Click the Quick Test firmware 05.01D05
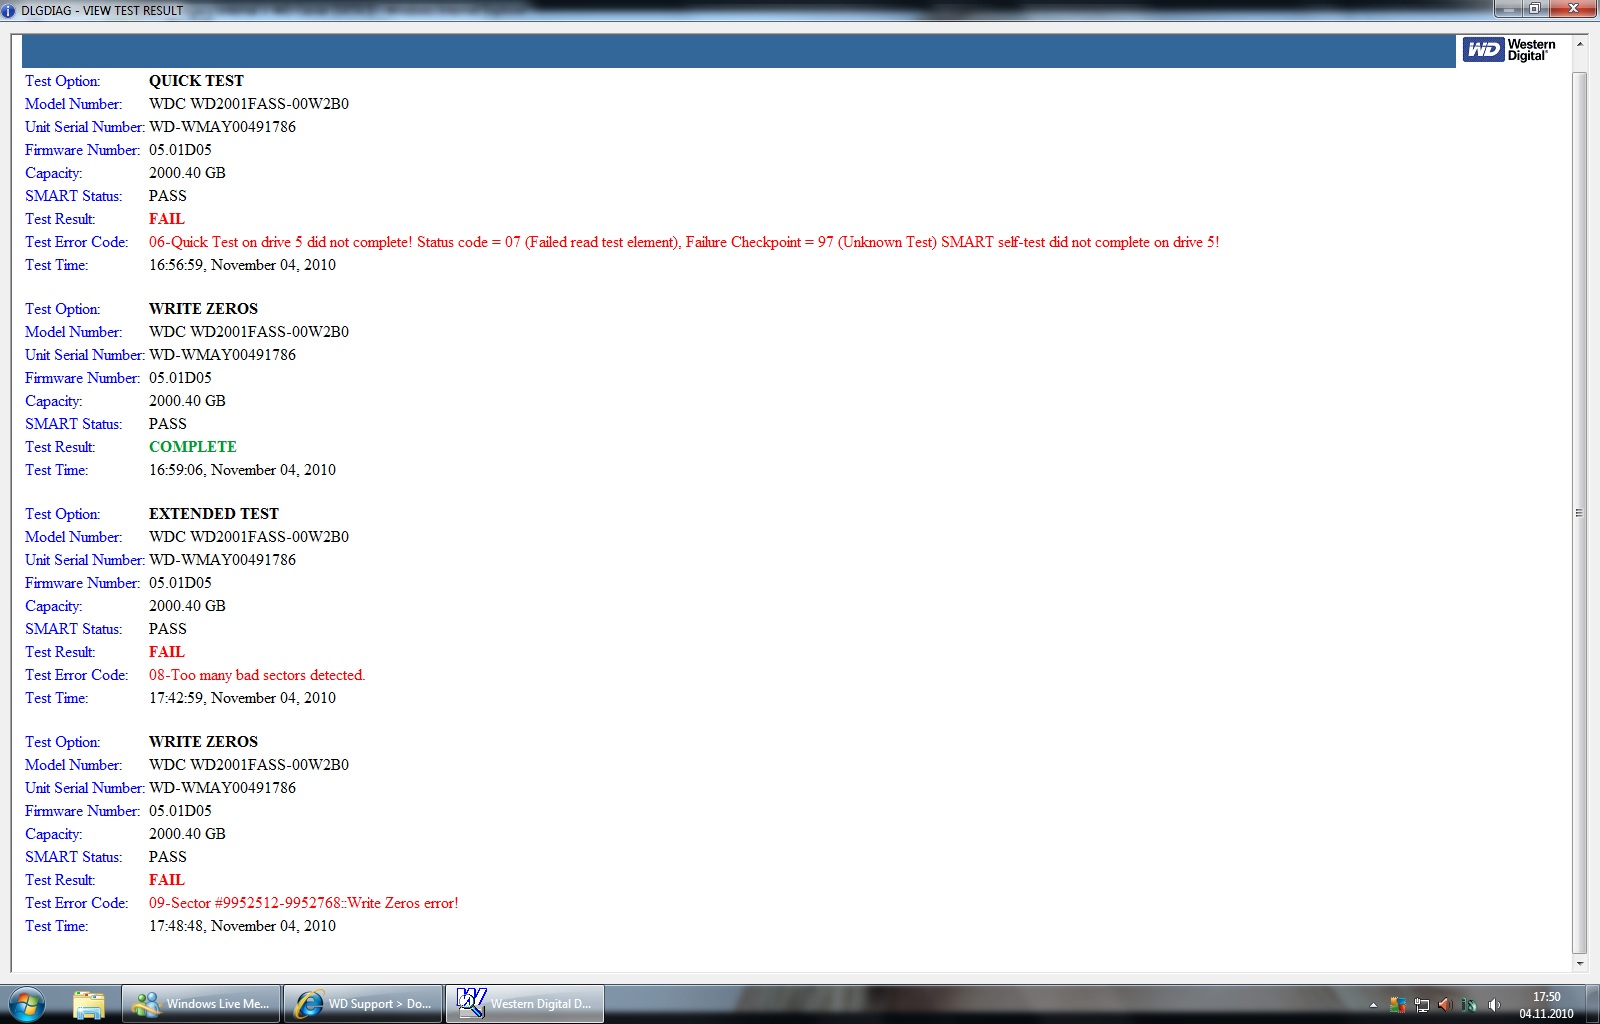1600x1024 pixels. (x=180, y=150)
